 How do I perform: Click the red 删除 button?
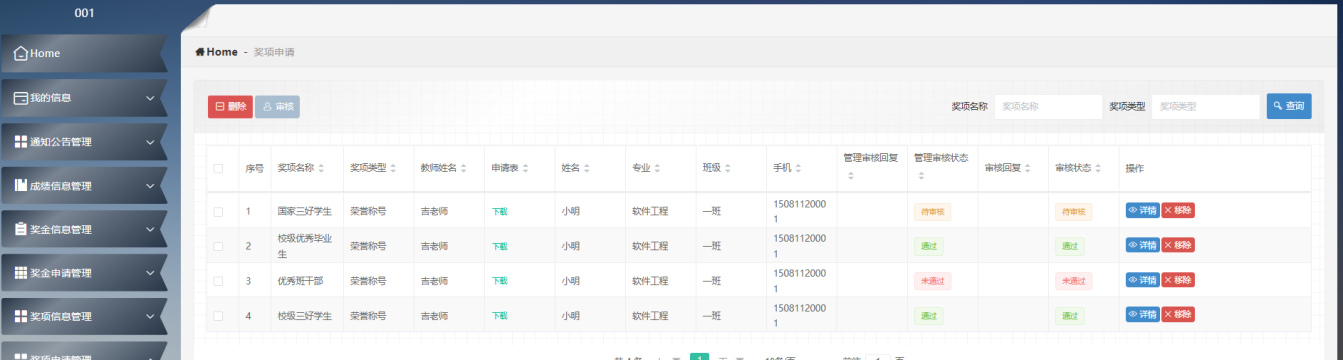(x=230, y=107)
